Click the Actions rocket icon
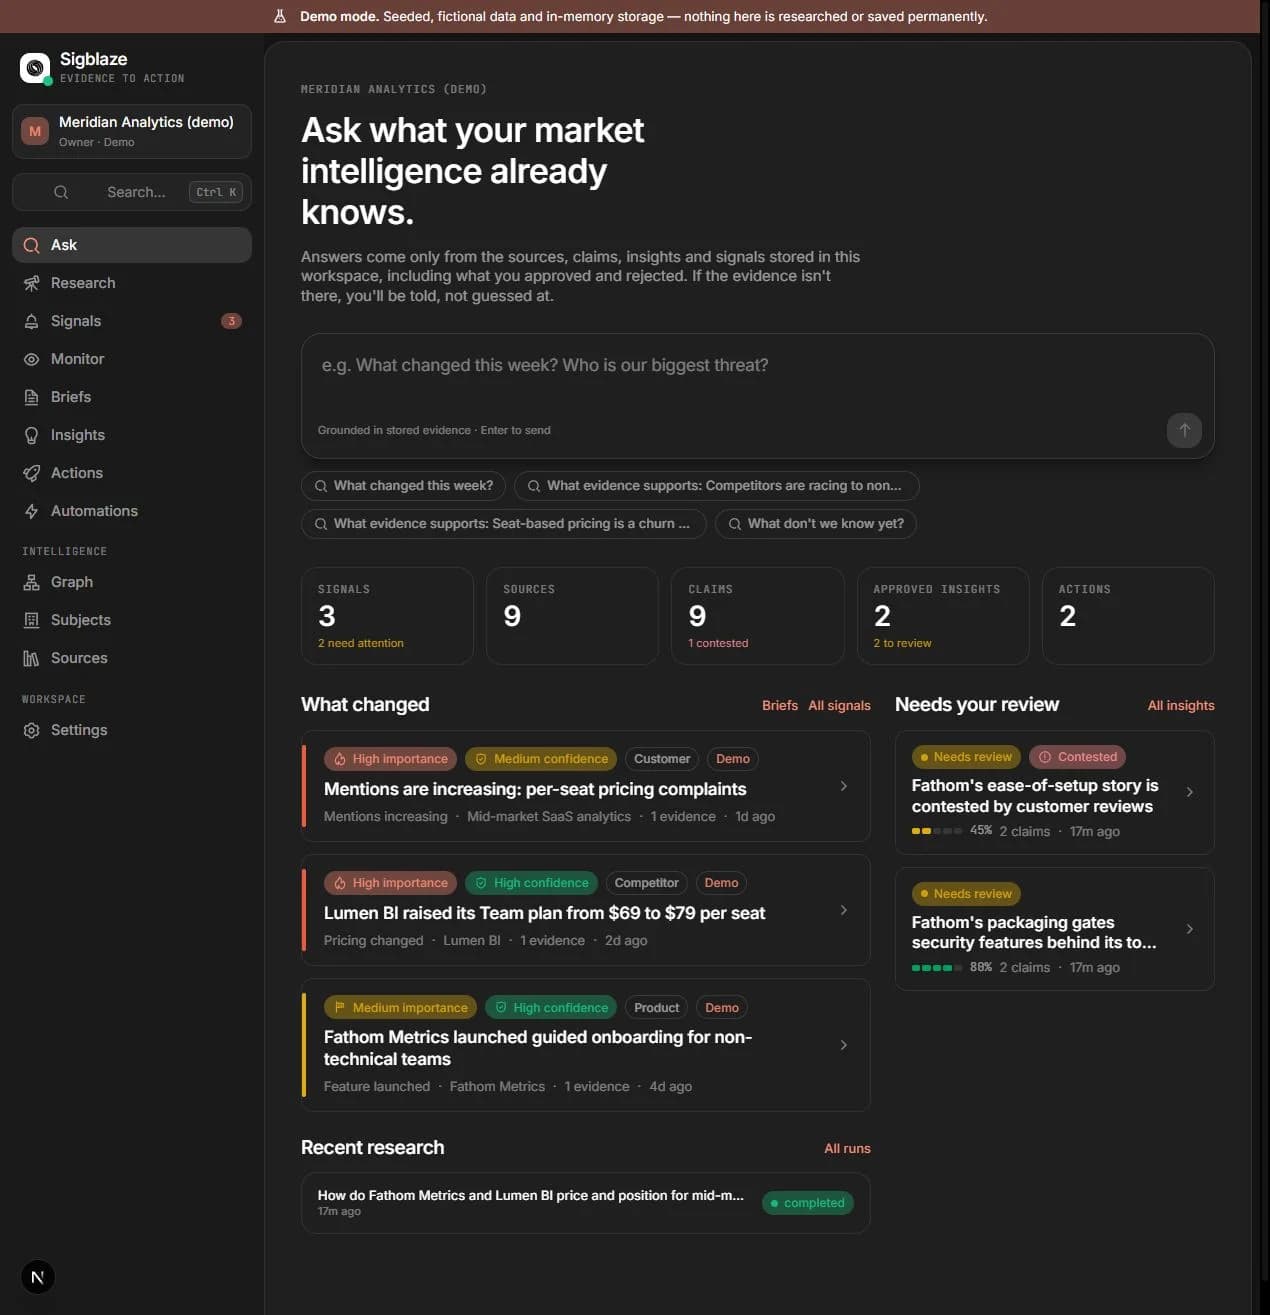The height and width of the screenshot is (1315, 1270). (x=32, y=473)
